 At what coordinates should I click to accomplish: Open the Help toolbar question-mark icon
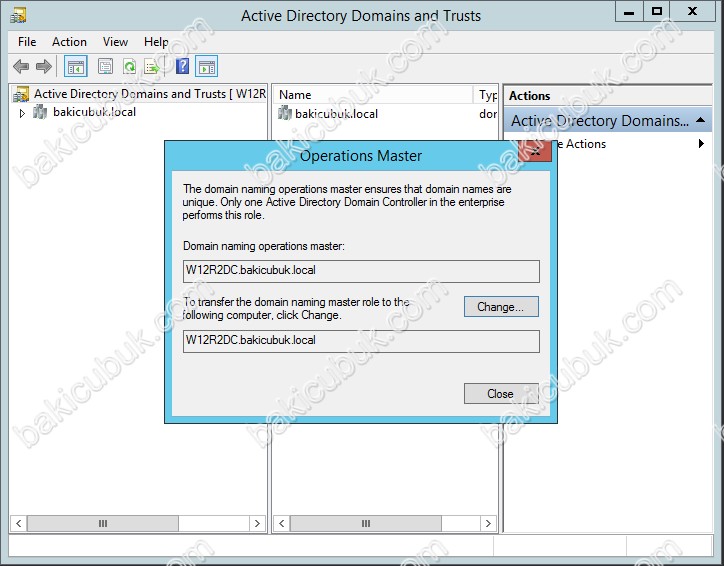pos(182,66)
